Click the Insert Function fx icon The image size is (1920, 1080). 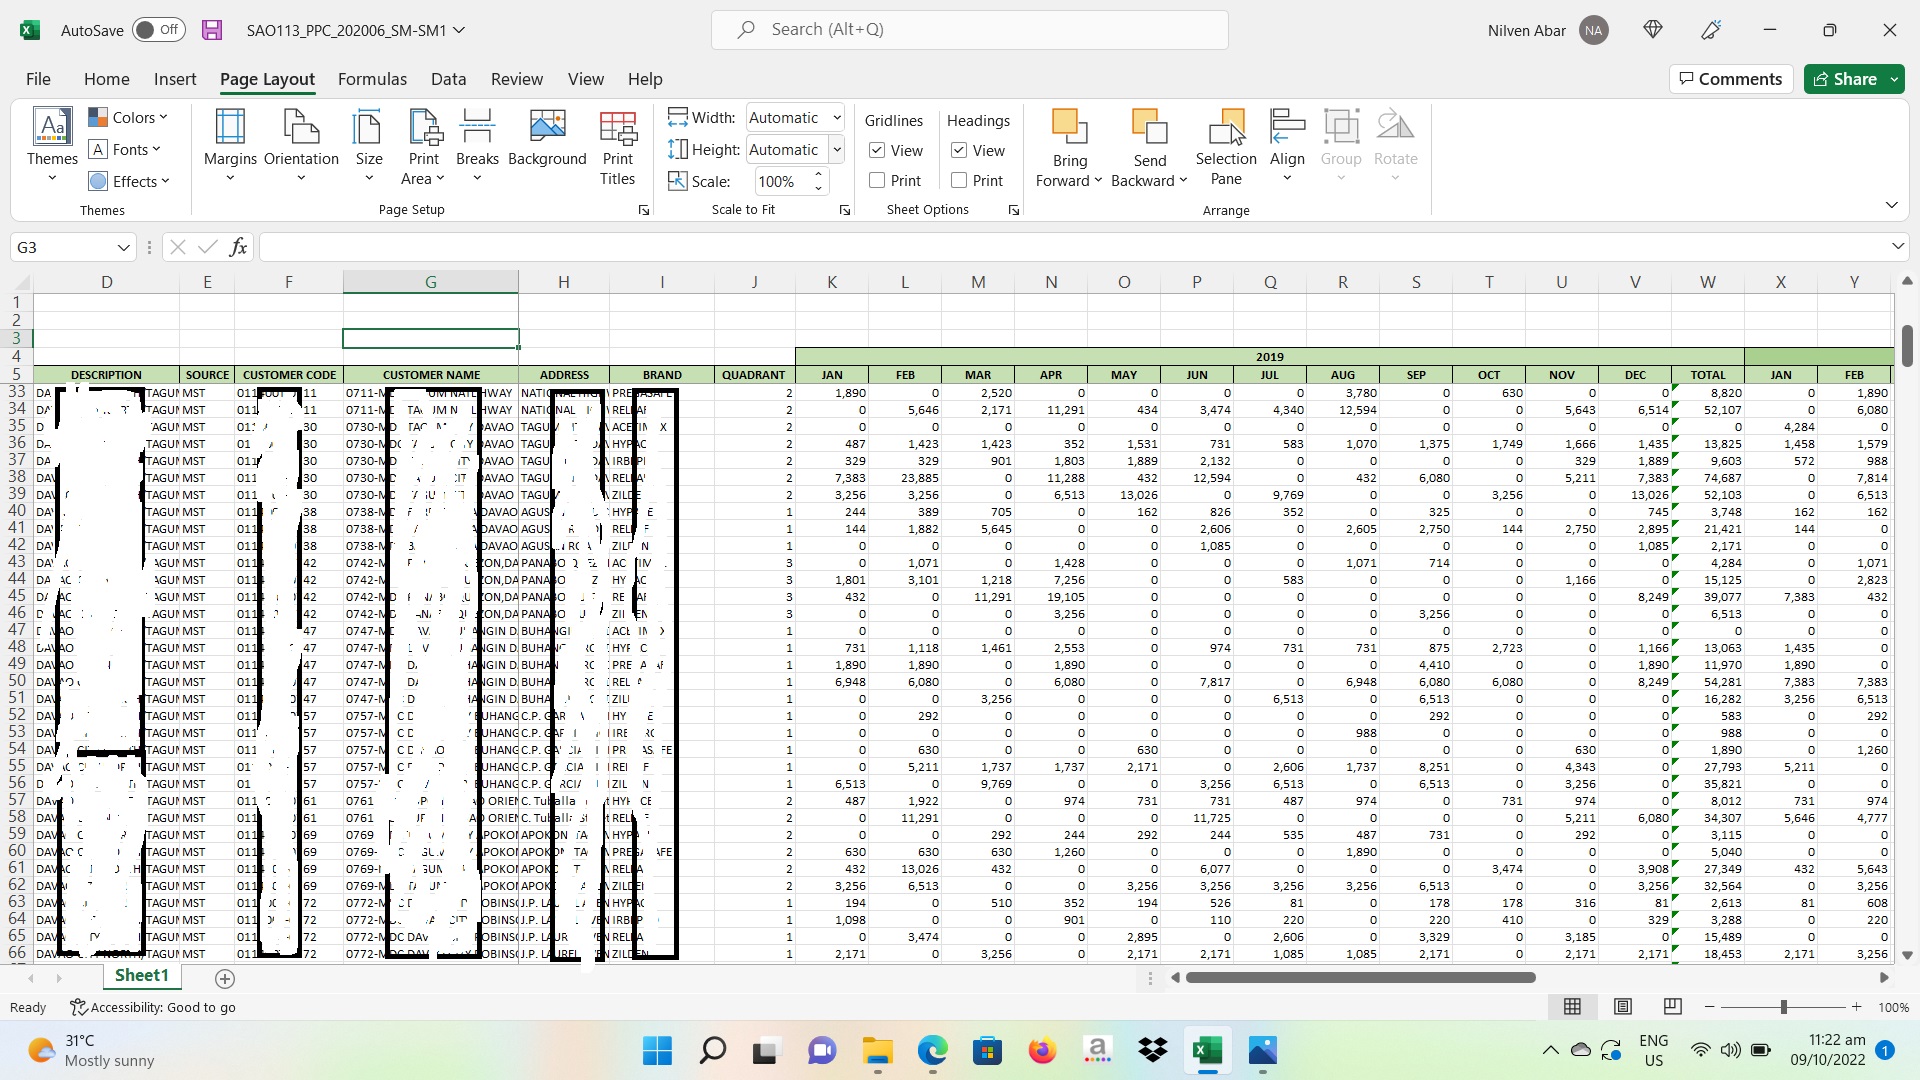(238, 247)
